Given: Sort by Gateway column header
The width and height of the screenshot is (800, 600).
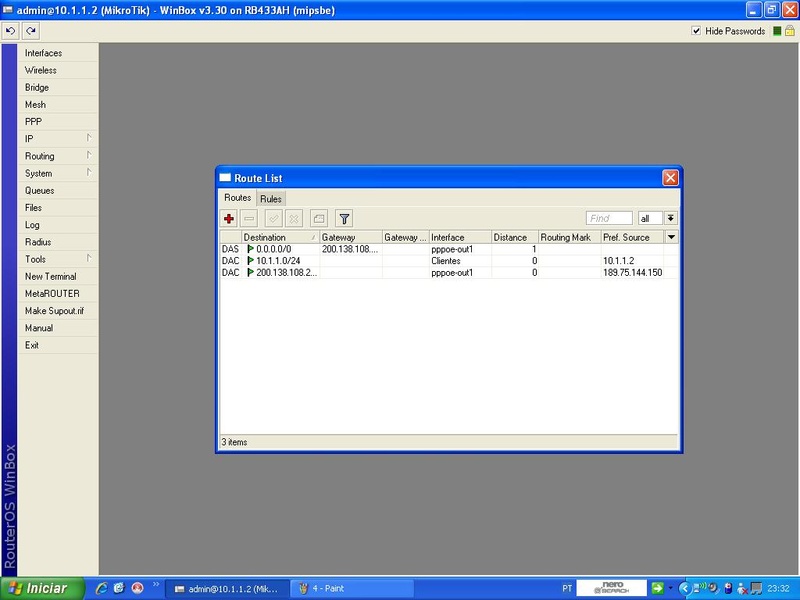Looking at the screenshot, I should pyautogui.click(x=351, y=237).
